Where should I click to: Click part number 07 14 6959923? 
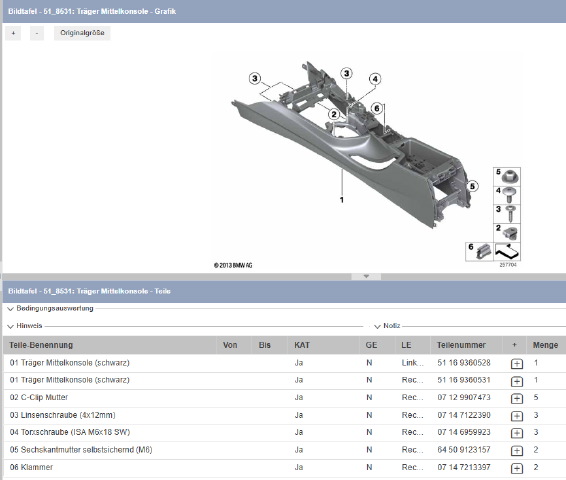(x=464, y=432)
